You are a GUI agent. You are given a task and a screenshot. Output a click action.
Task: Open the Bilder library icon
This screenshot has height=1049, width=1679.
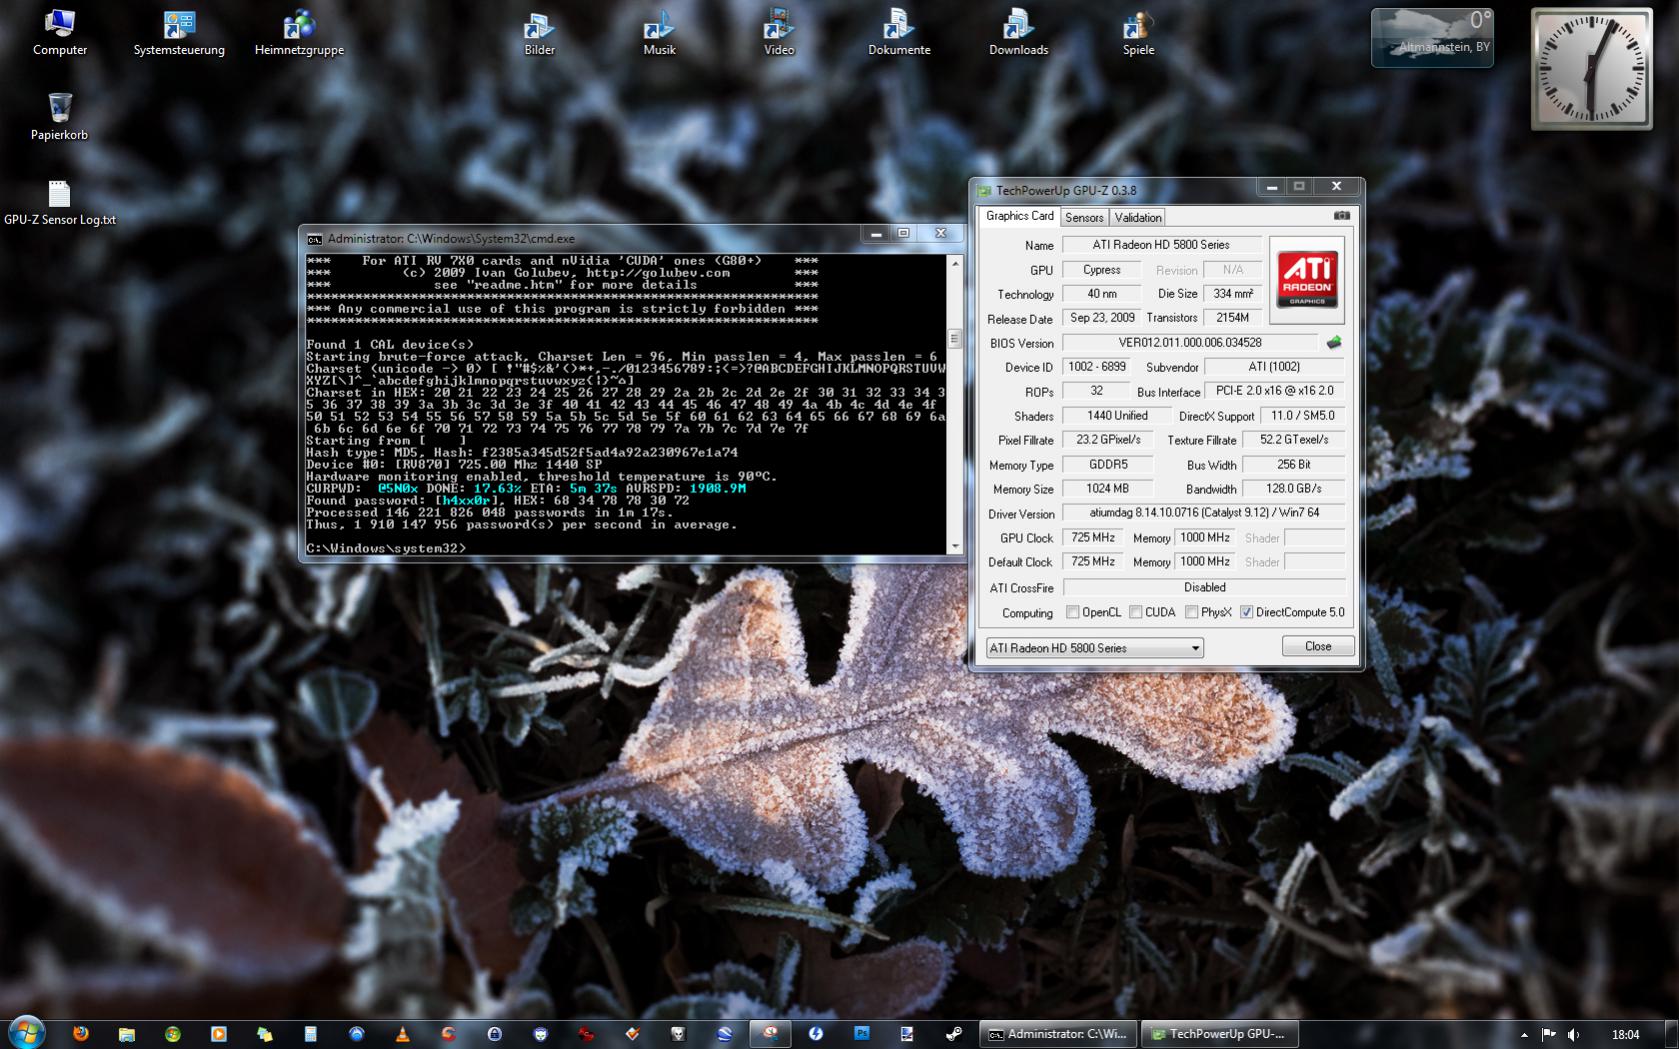[x=539, y=32]
